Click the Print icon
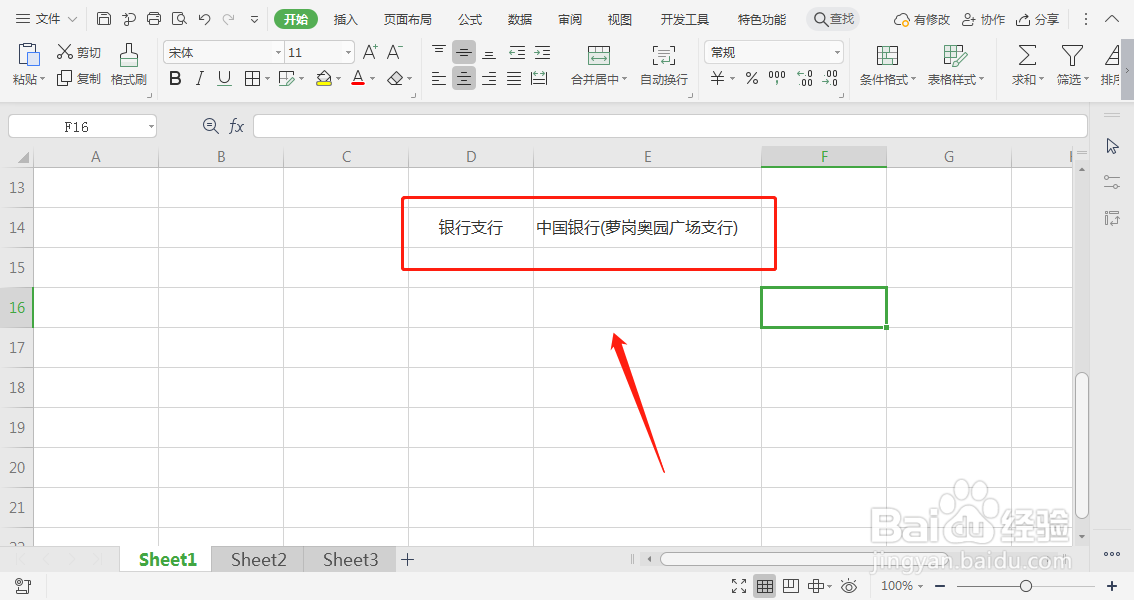Screen dimensions: 1134x600 pos(153,19)
